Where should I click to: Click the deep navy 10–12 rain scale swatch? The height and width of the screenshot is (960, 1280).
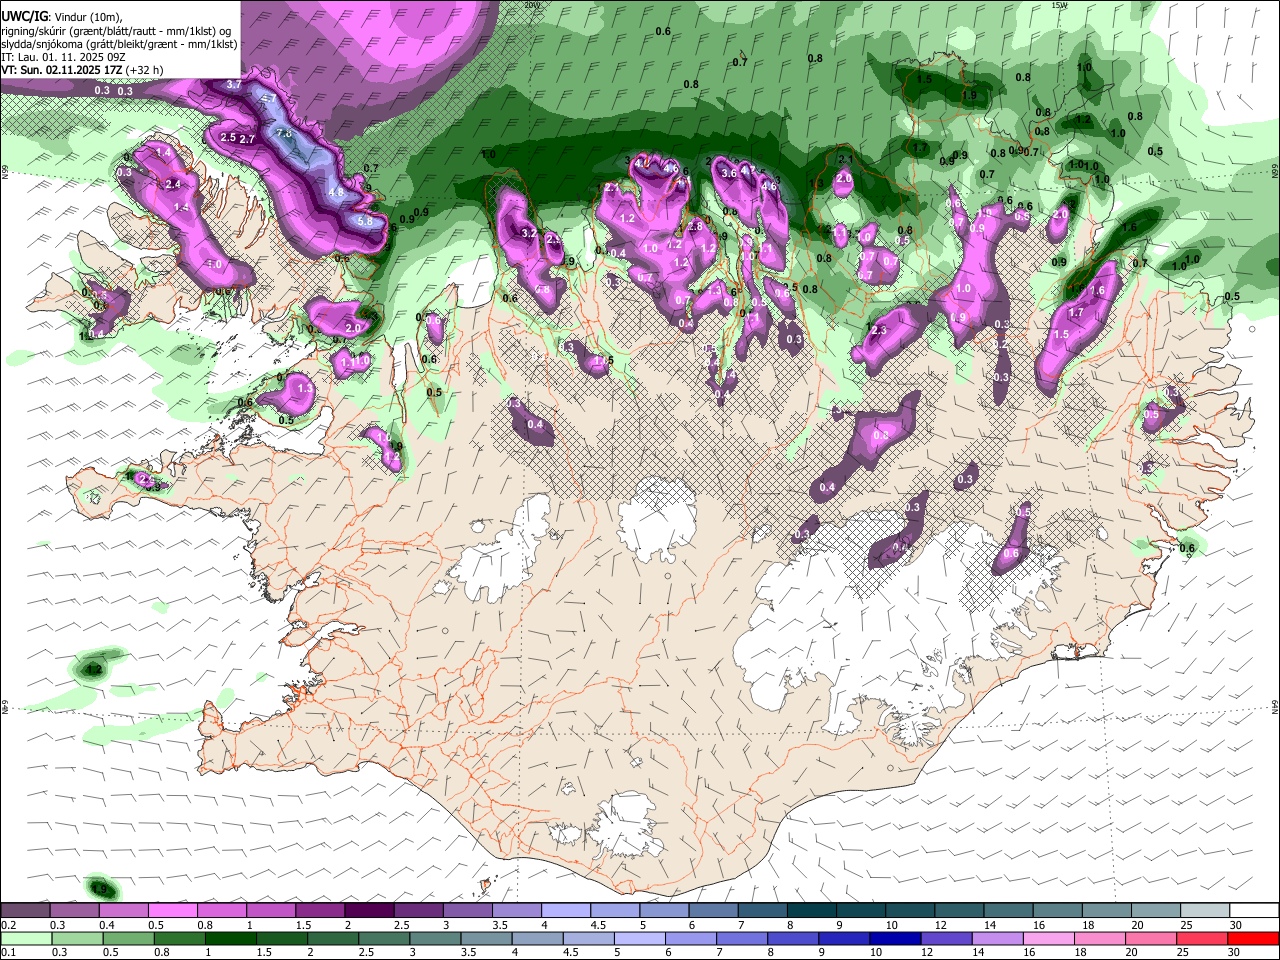coord(894,938)
